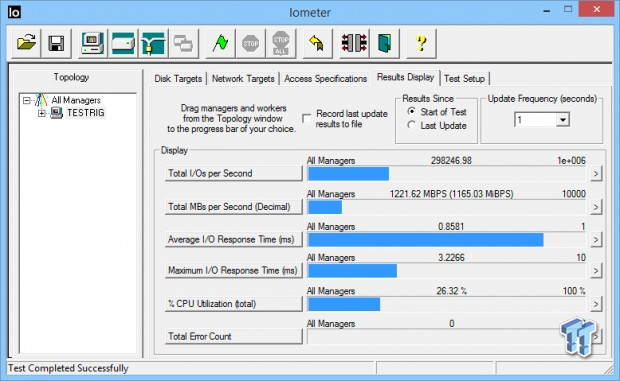
Task: Click the % CPU Utilization (total) button
Action: point(233,304)
